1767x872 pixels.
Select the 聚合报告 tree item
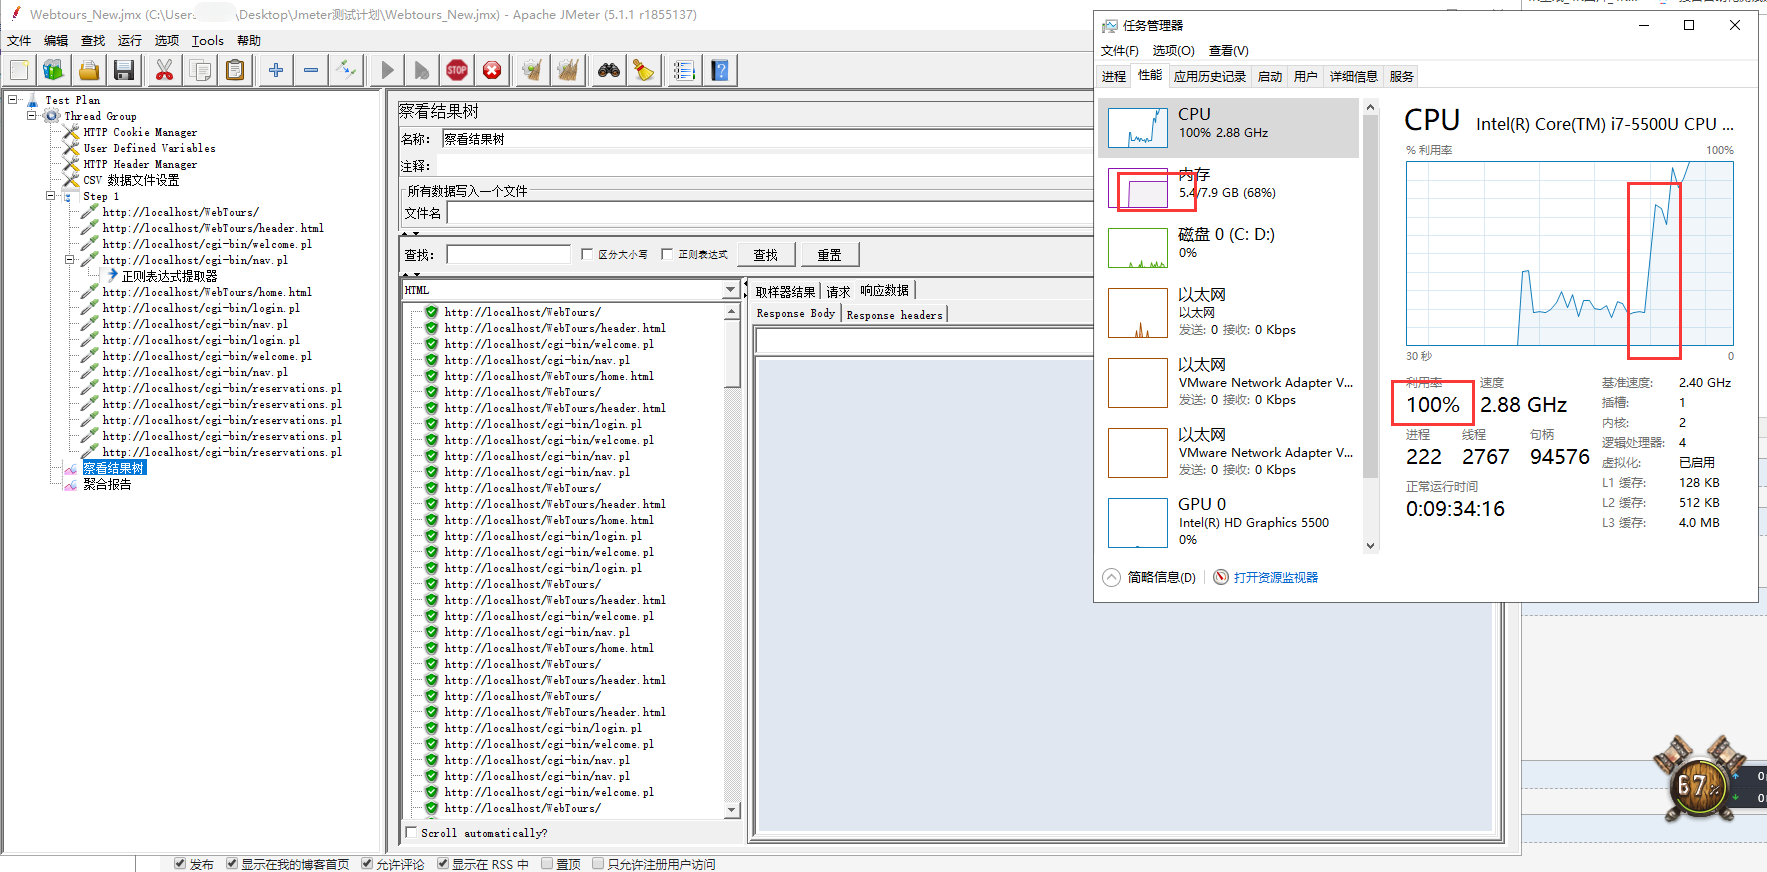(107, 484)
